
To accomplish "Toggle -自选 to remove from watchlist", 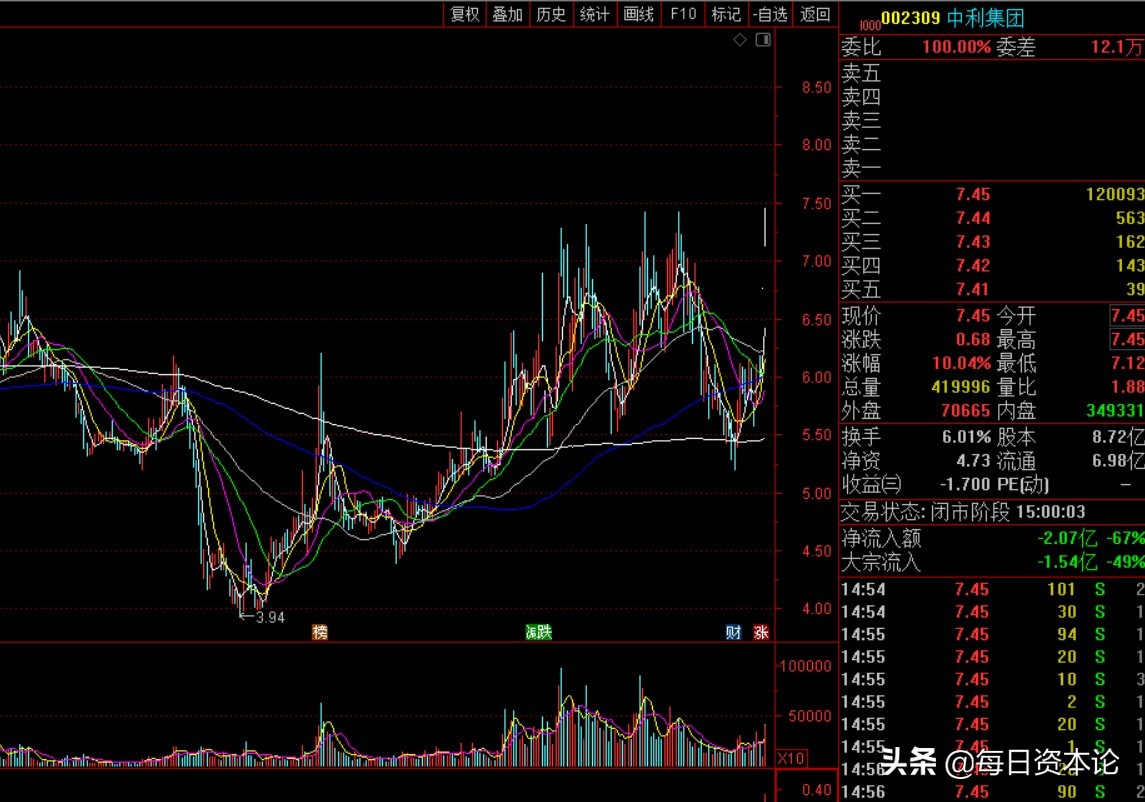I will (x=770, y=14).
